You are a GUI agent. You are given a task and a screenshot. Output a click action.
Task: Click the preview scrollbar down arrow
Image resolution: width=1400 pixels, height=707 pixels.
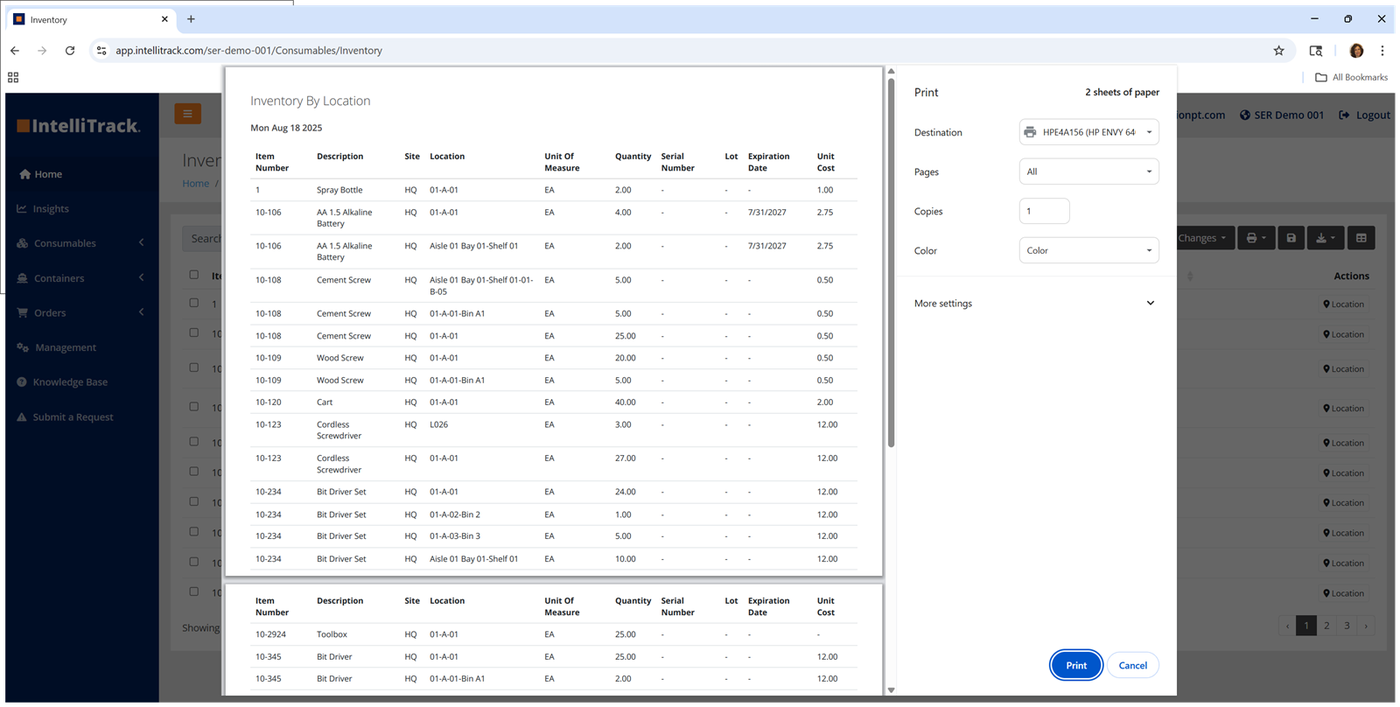(891, 690)
